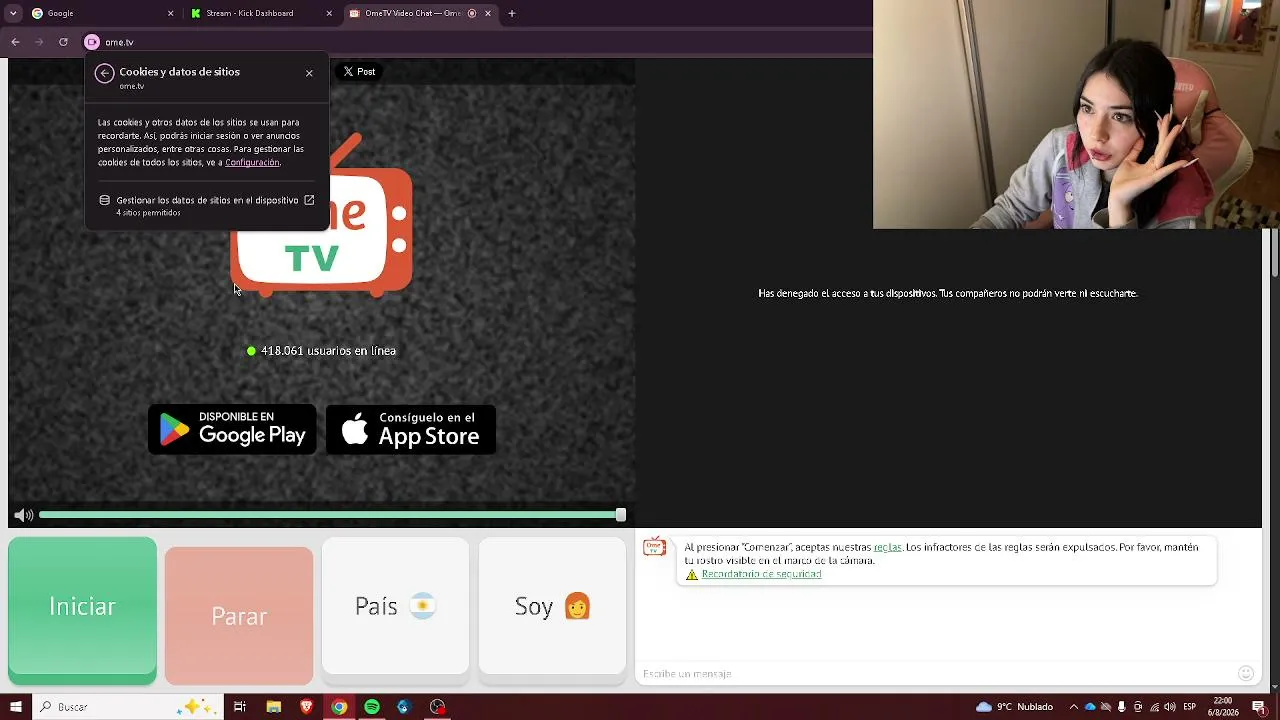Switch the ESP input language

[x=1190, y=707]
